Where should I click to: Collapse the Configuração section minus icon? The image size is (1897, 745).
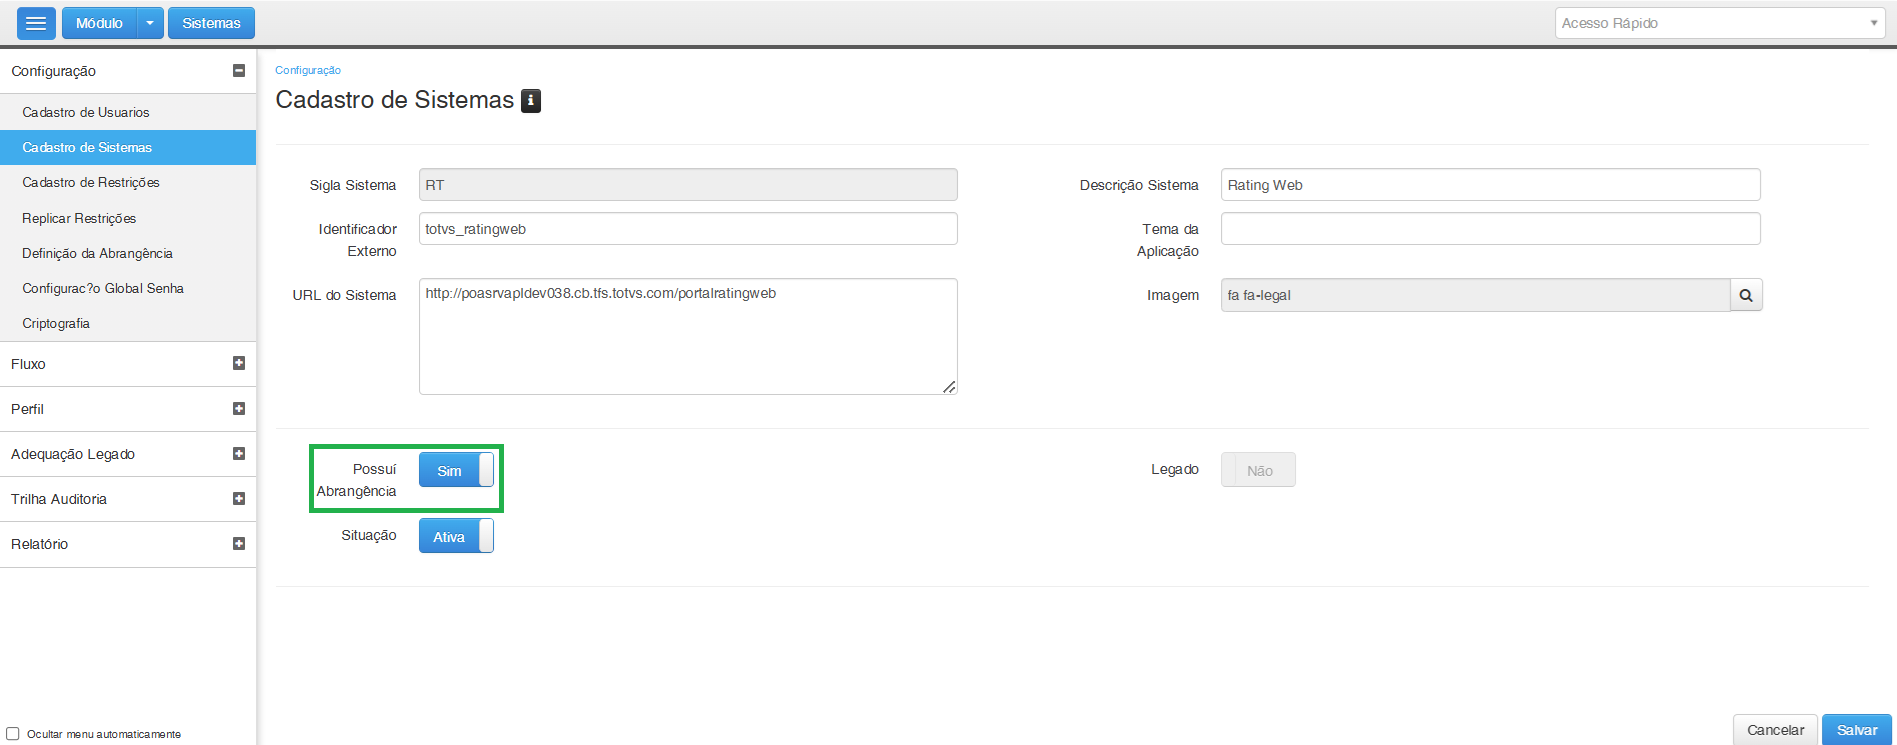(239, 70)
